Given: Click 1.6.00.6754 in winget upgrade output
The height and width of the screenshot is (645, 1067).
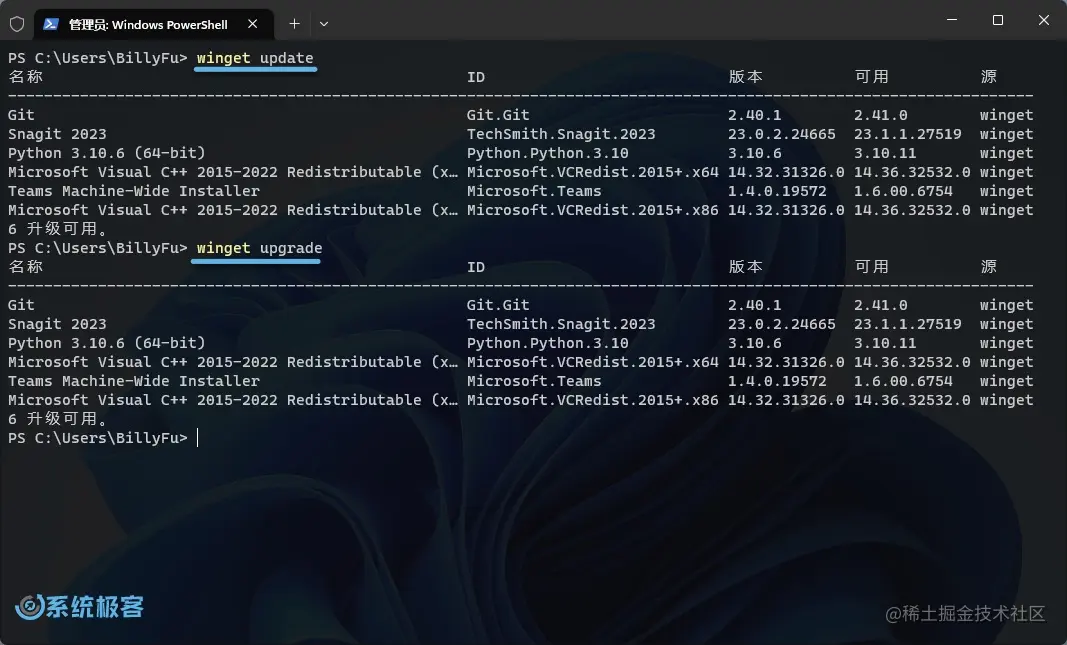Looking at the screenshot, I should (903, 381).
